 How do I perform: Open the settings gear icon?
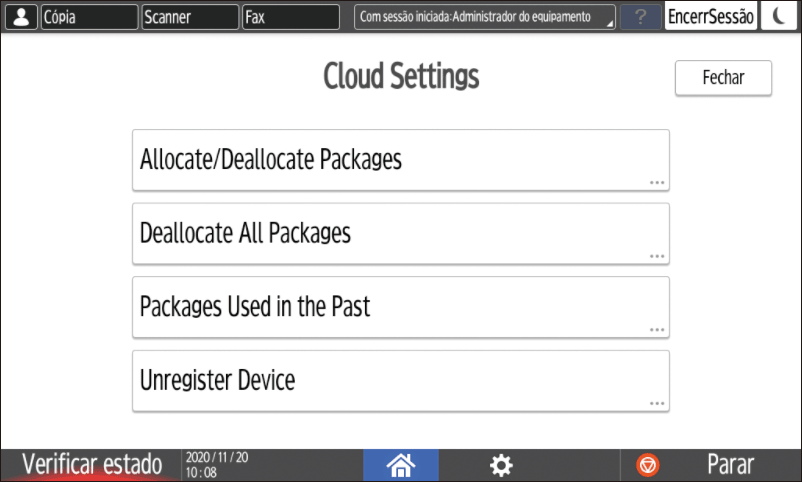coord(500,464)
